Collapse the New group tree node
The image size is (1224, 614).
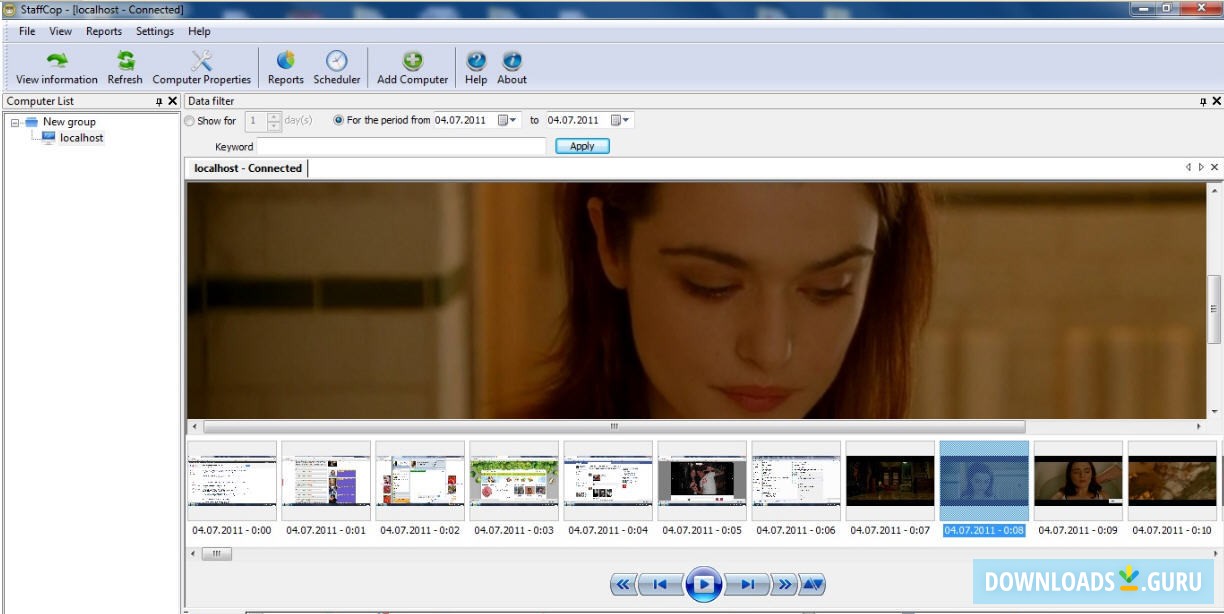(x=15, y=122)
